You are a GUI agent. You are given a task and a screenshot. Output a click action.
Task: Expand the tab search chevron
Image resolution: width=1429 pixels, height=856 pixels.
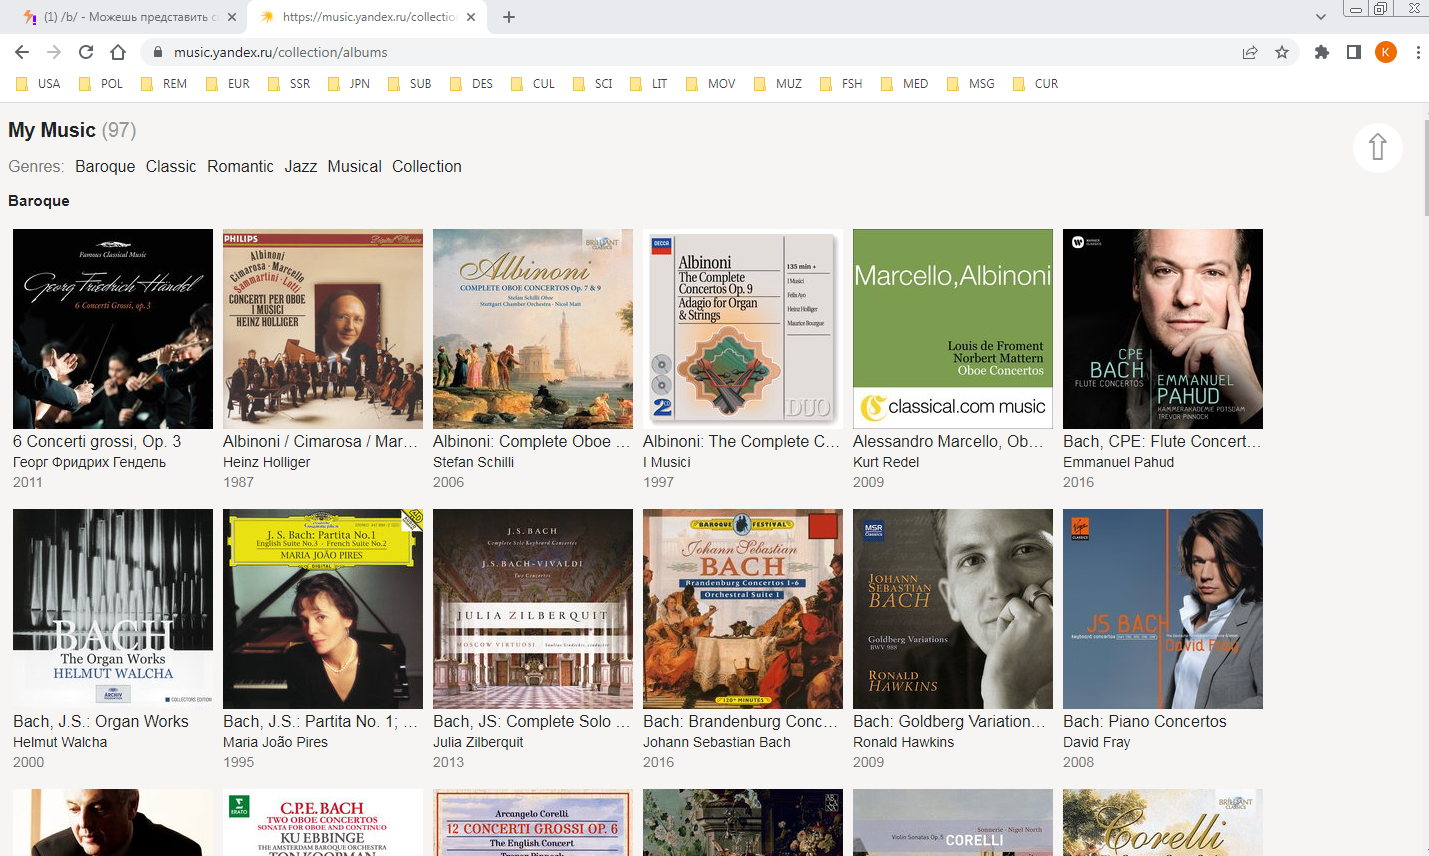coord(1320,17)
